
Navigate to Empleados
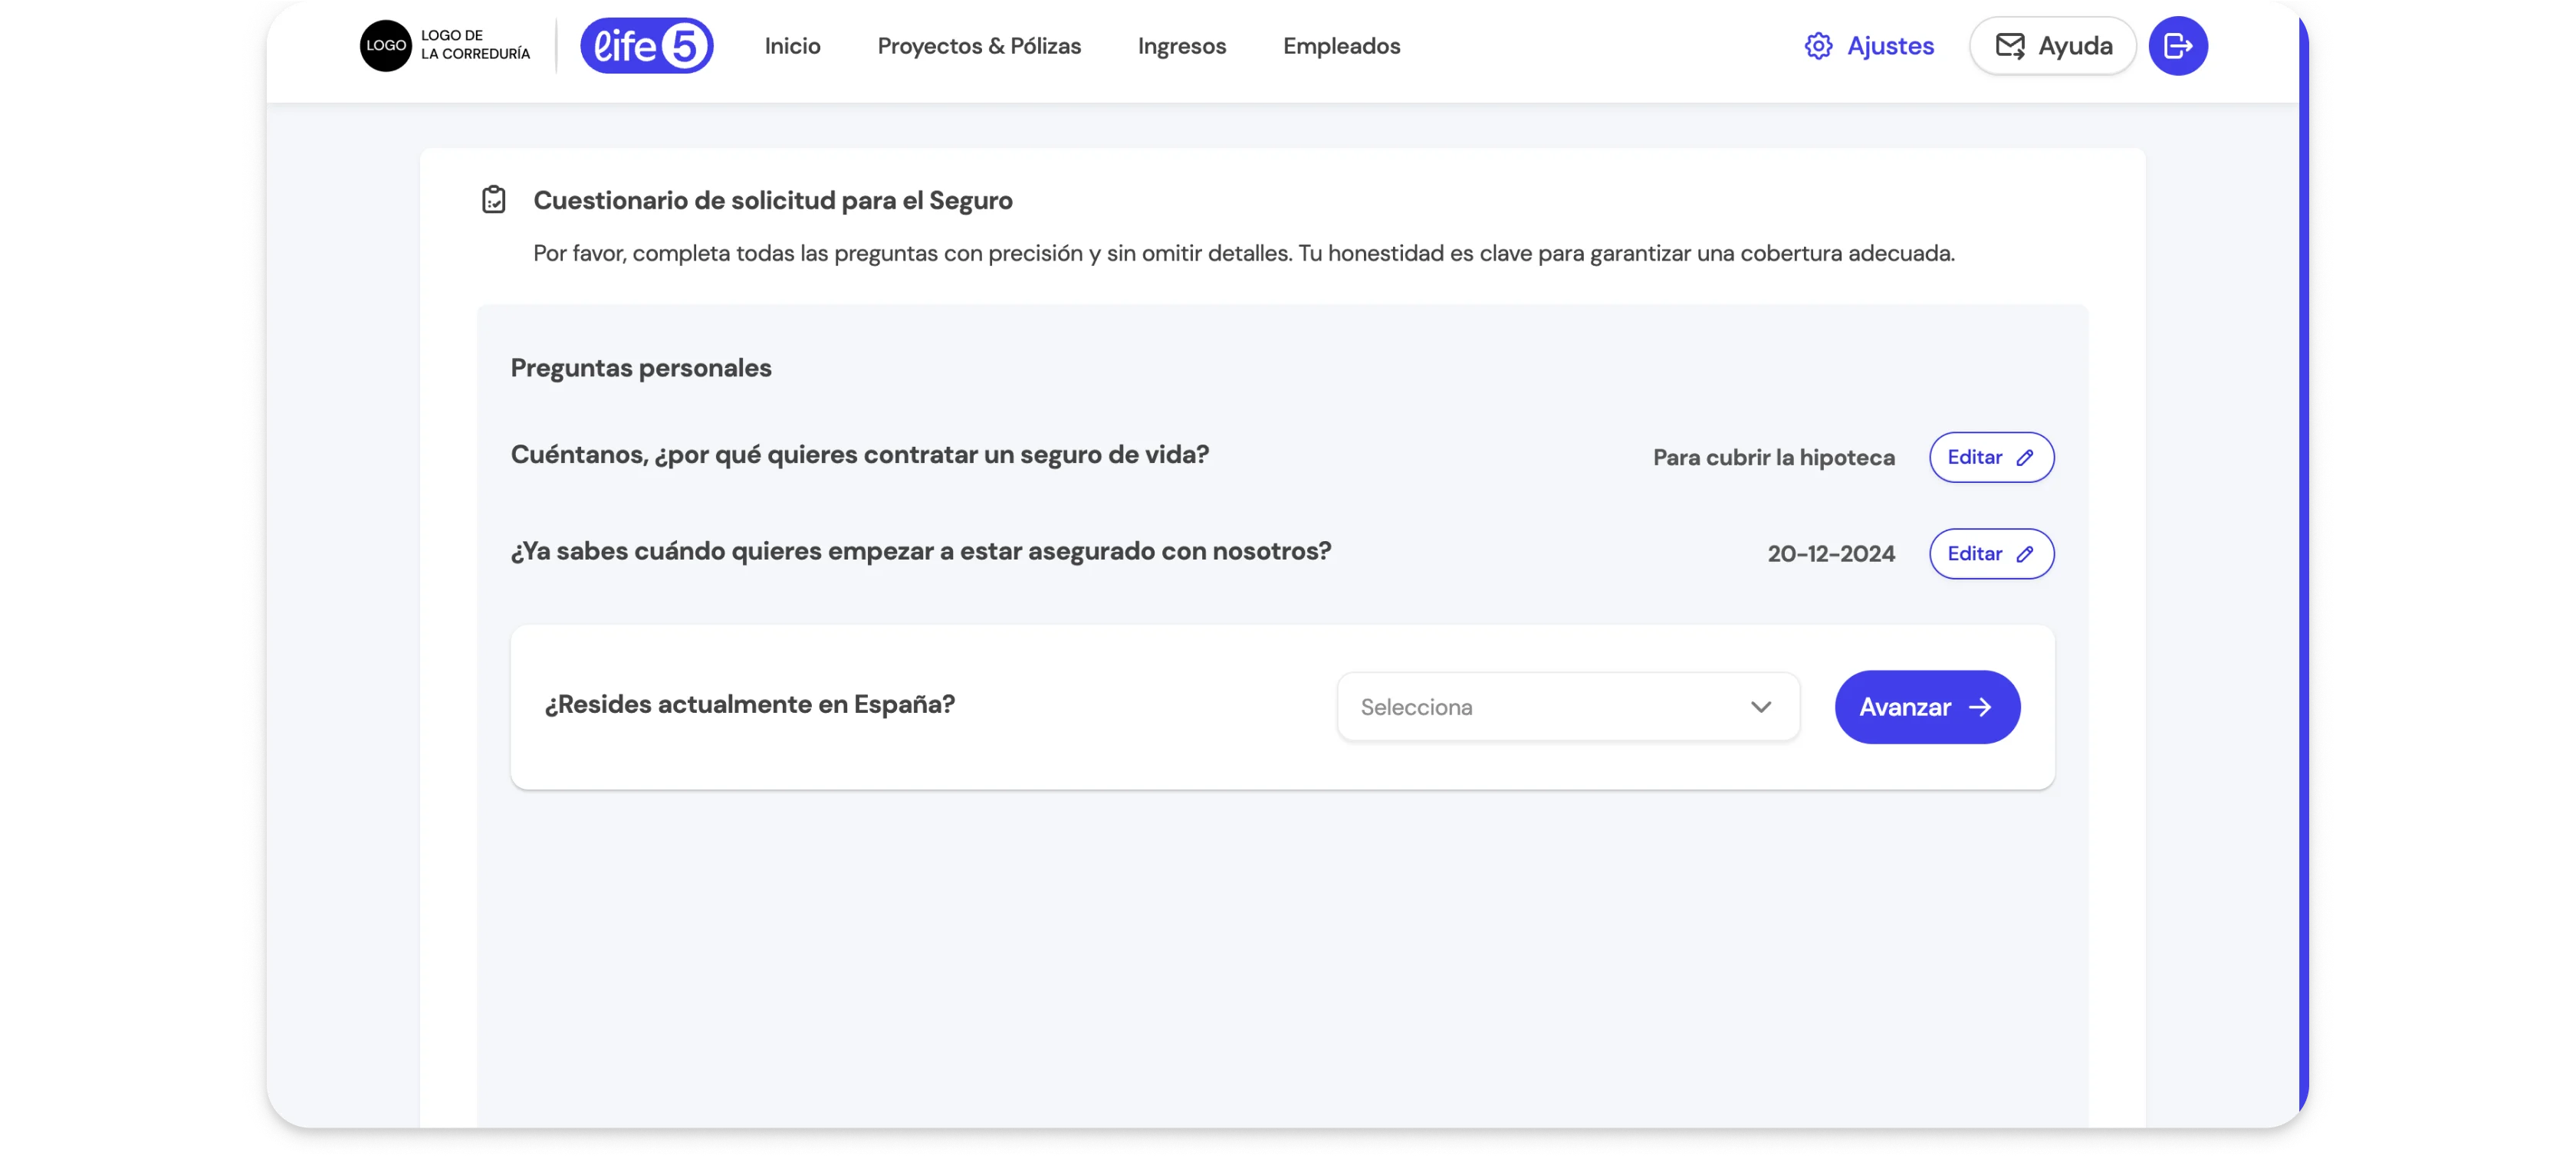coord(1341,46)
